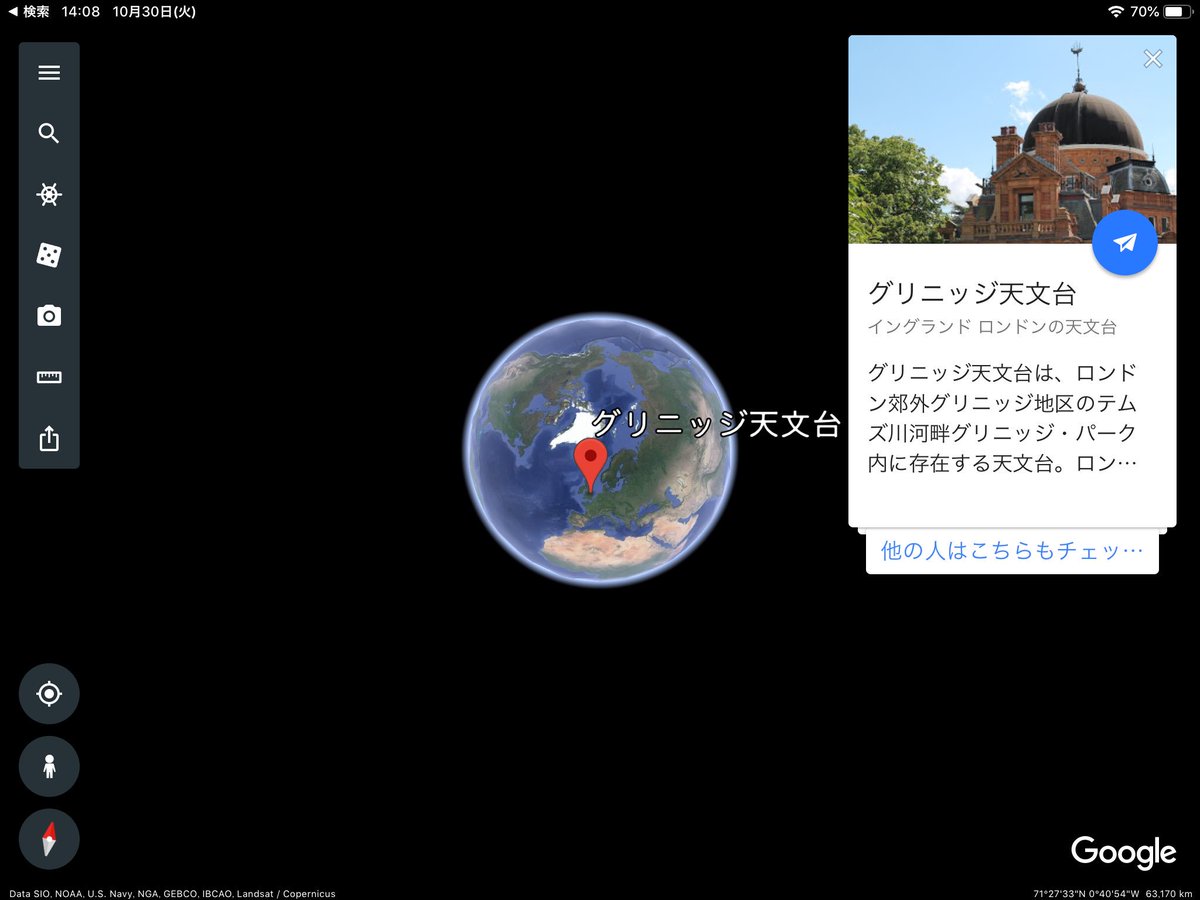Tap the globe label グリニッジ天文台

(x=716, y=424)
